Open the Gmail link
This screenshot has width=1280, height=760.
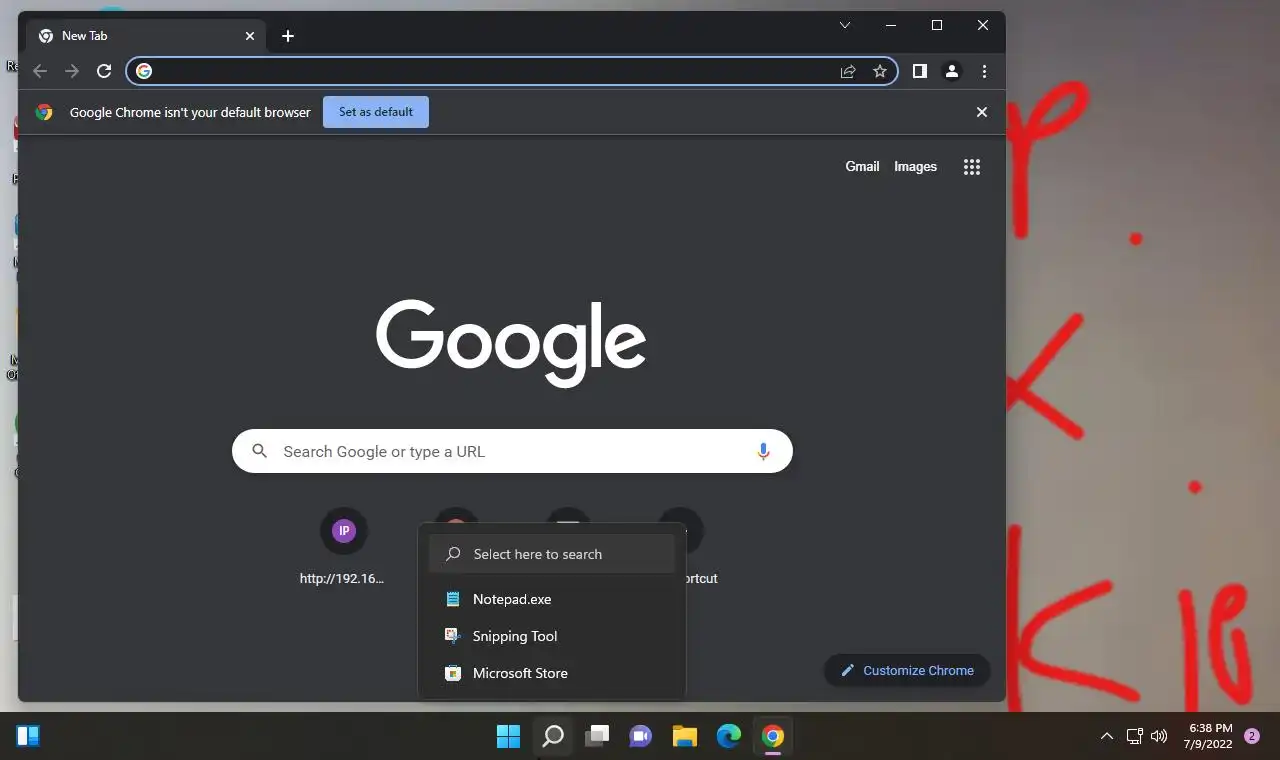[x=862, y=167]
